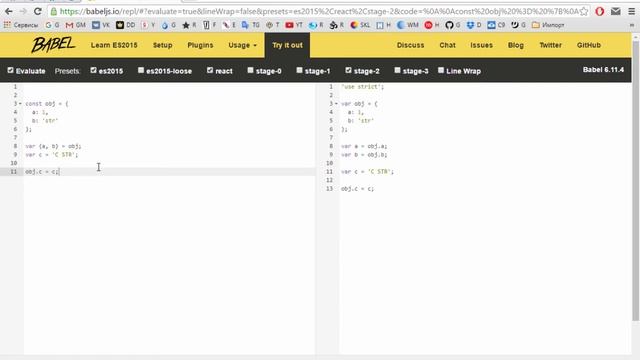
Task: Open the YT YouTube bookmark
Action: click(x=294, y=25)
